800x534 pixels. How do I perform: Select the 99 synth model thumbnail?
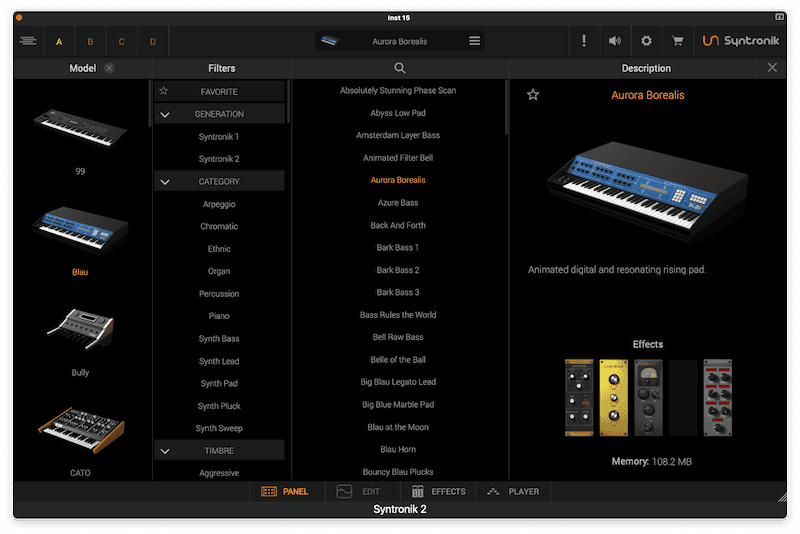80,128
